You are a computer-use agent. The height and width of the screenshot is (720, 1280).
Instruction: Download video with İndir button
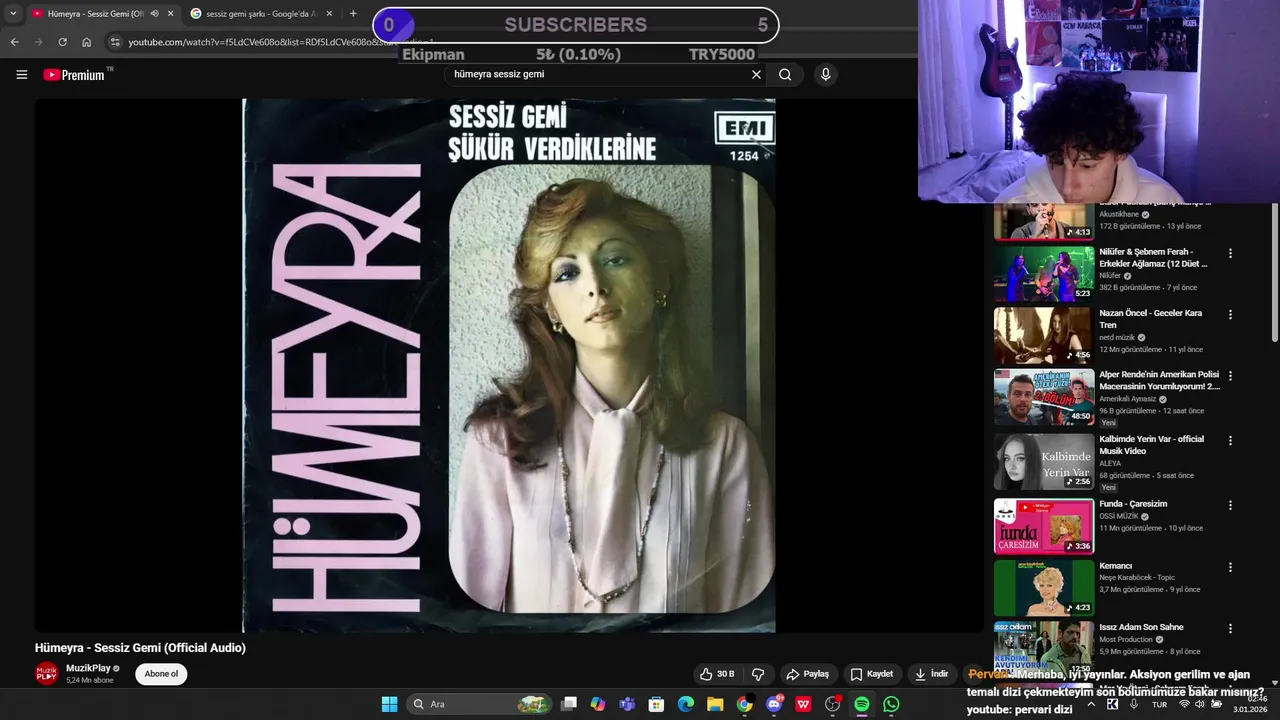pyautogui.click(x=931, y=674)
